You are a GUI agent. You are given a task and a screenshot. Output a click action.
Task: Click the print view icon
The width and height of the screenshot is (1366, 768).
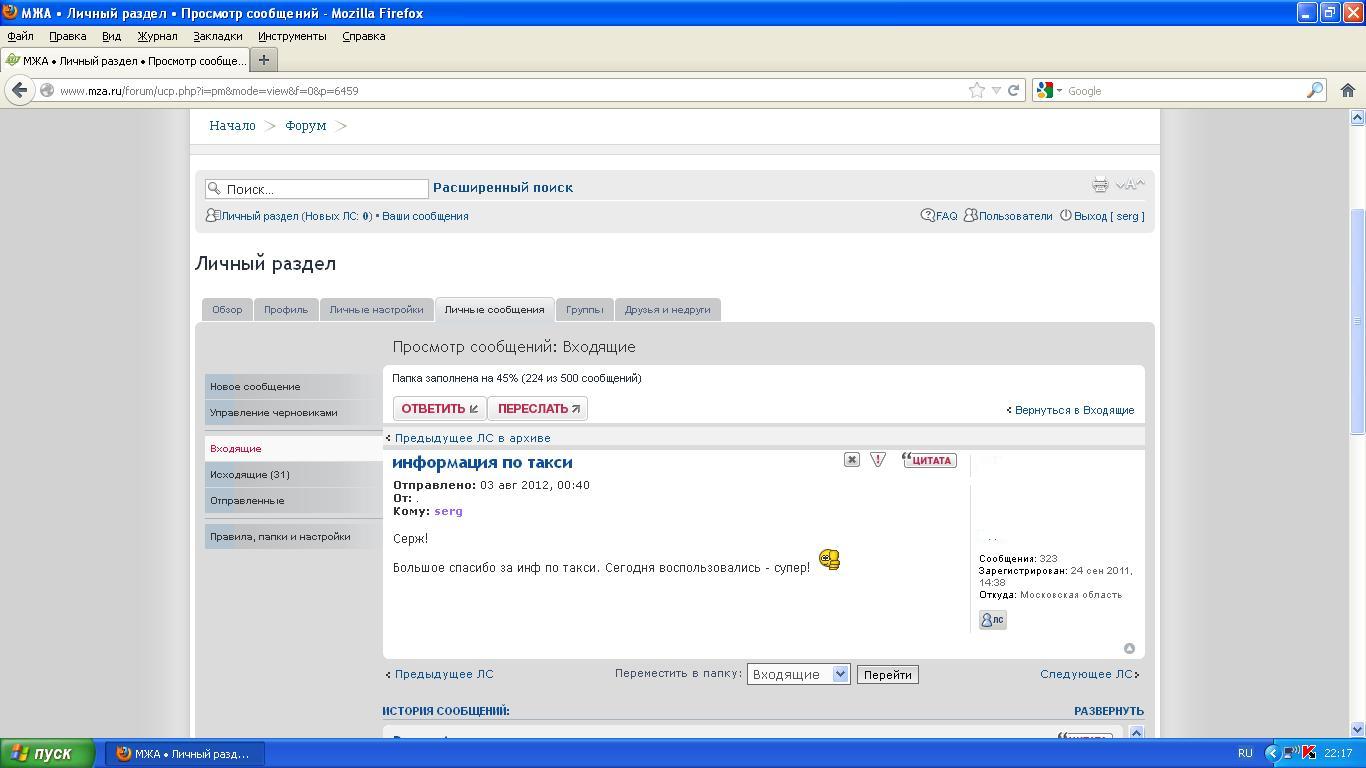1100,185
